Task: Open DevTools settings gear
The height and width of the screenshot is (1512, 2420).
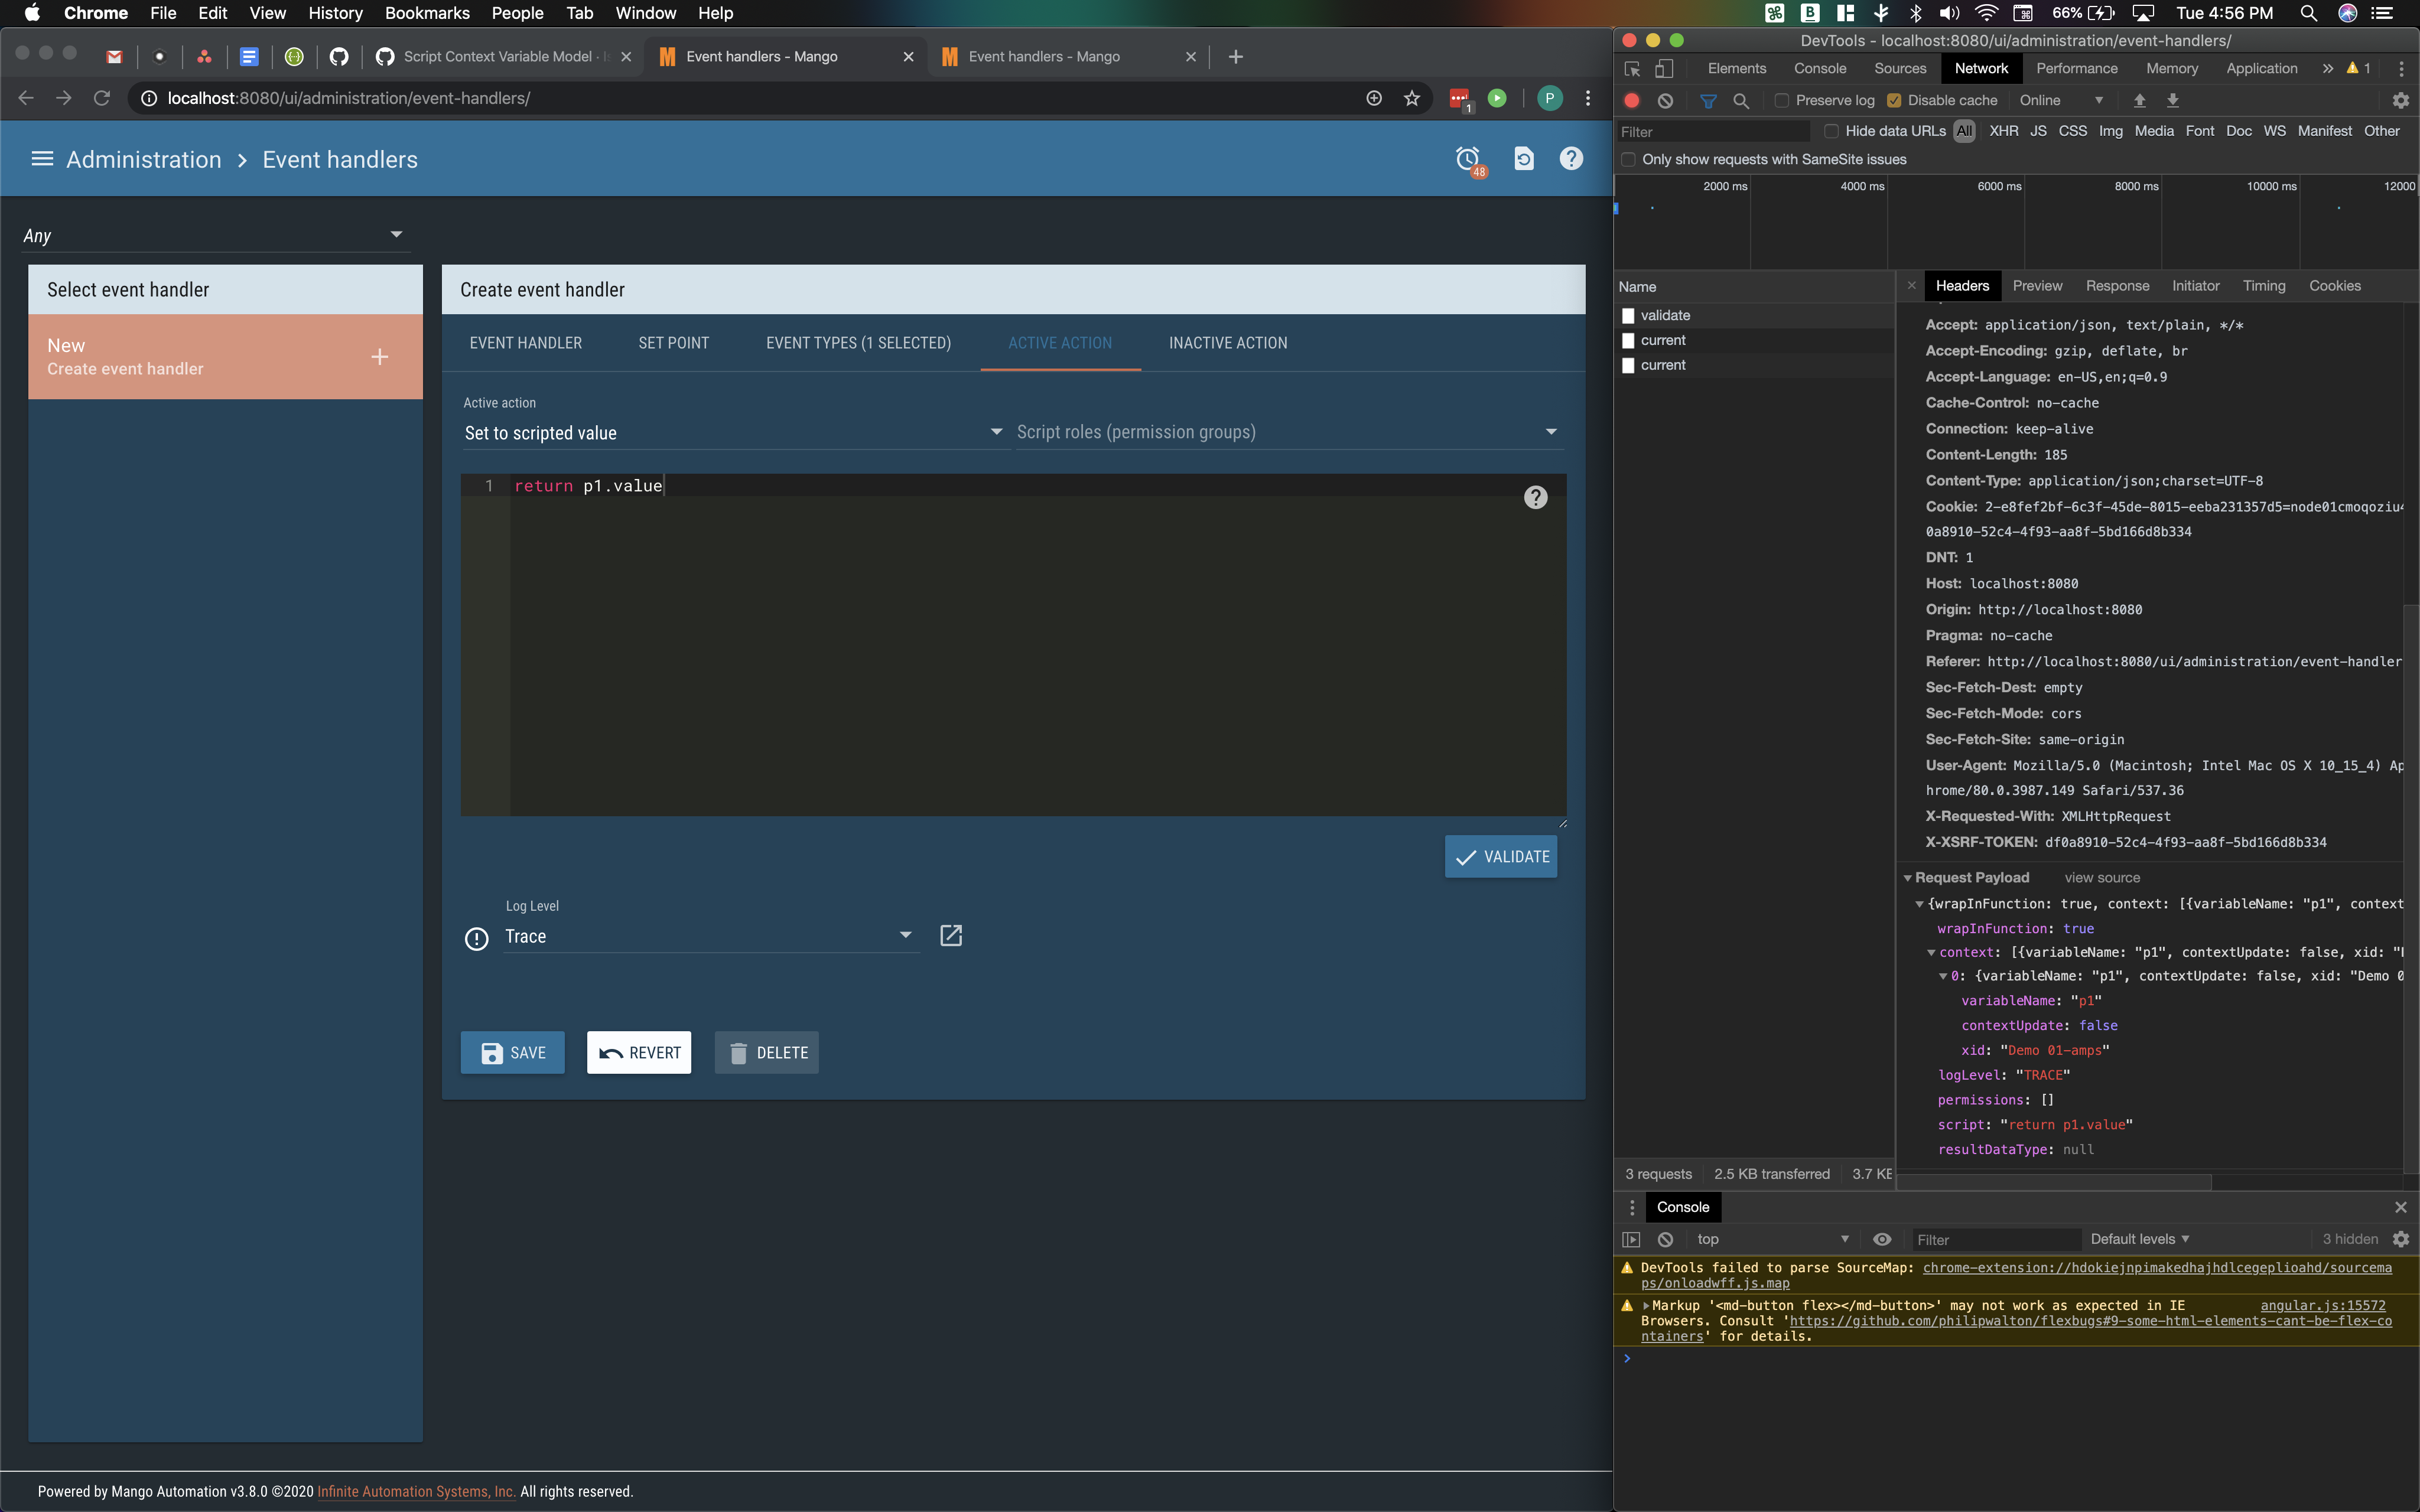Action: point(2400,100)
